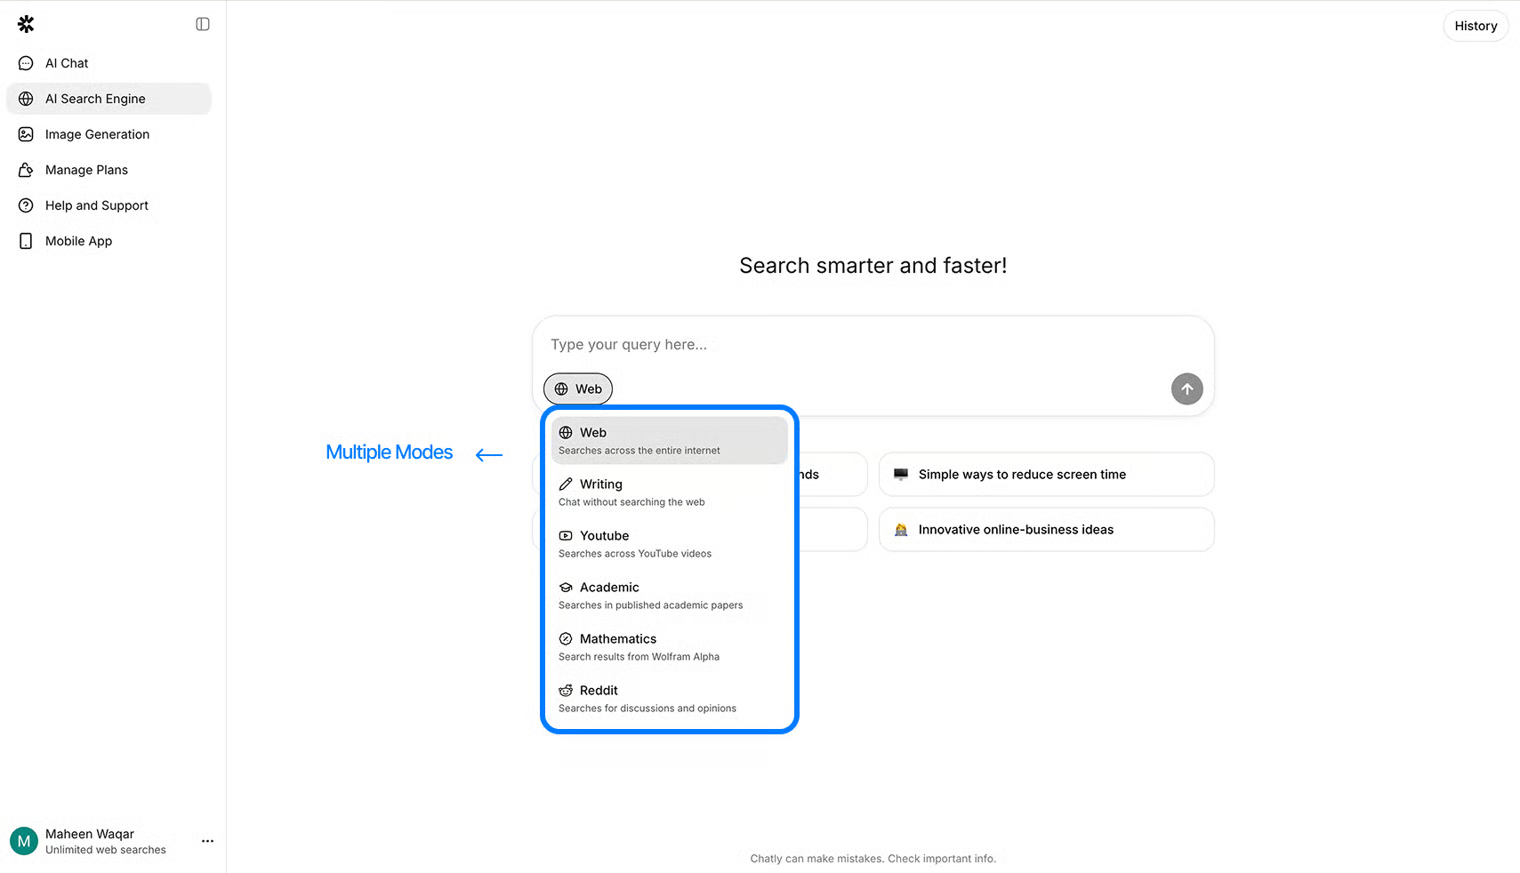Click Help and Support question icon

click(x=26, y=205)
